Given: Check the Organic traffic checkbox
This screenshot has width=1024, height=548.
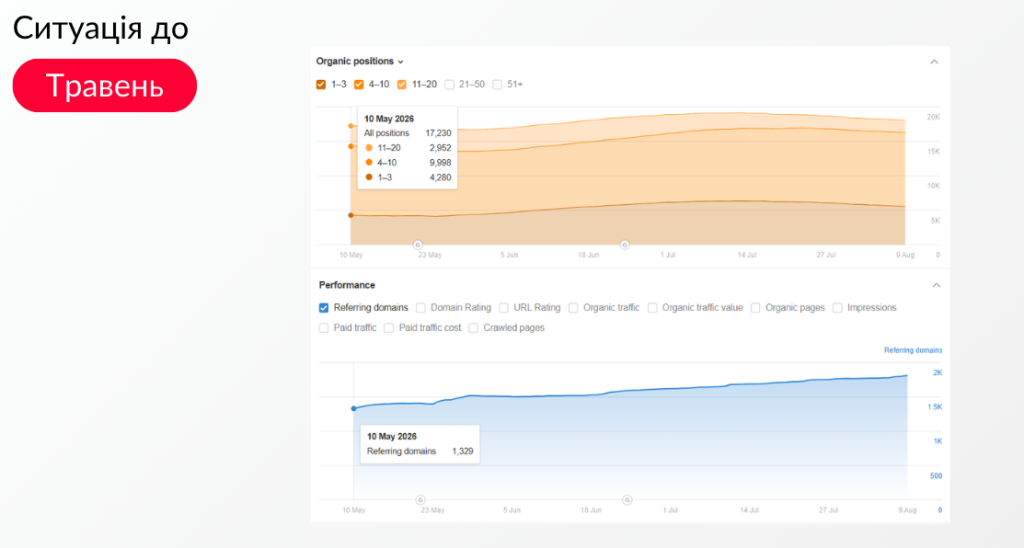Looking at the screenshot, I should pyautogui.click(x=573, y=308).
